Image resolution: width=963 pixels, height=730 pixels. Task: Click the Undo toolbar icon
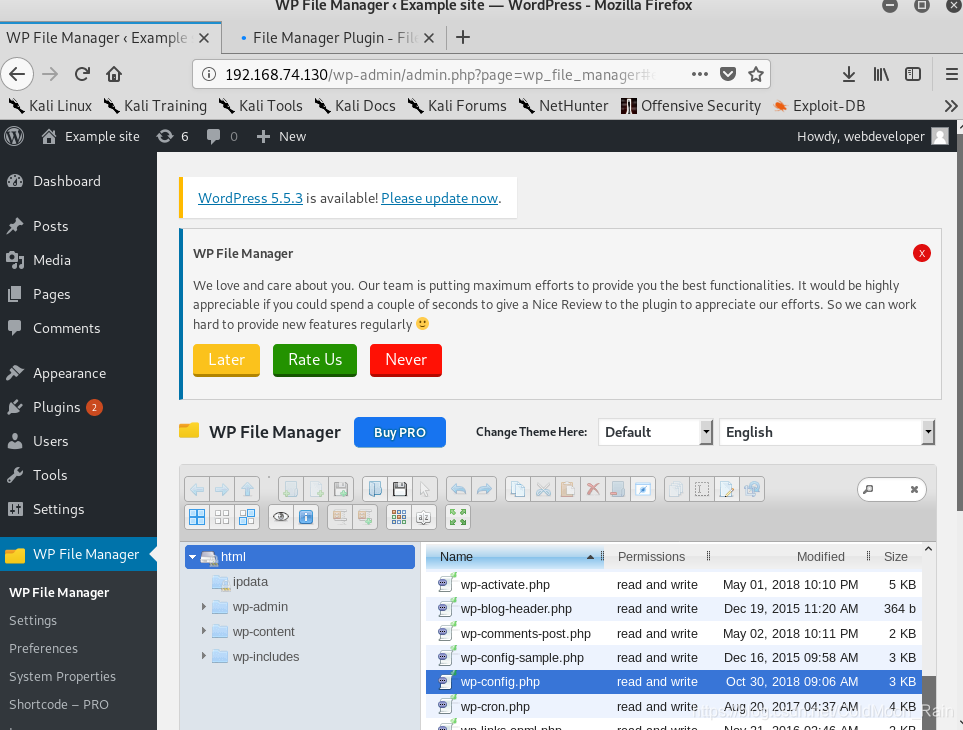(459, 489)
